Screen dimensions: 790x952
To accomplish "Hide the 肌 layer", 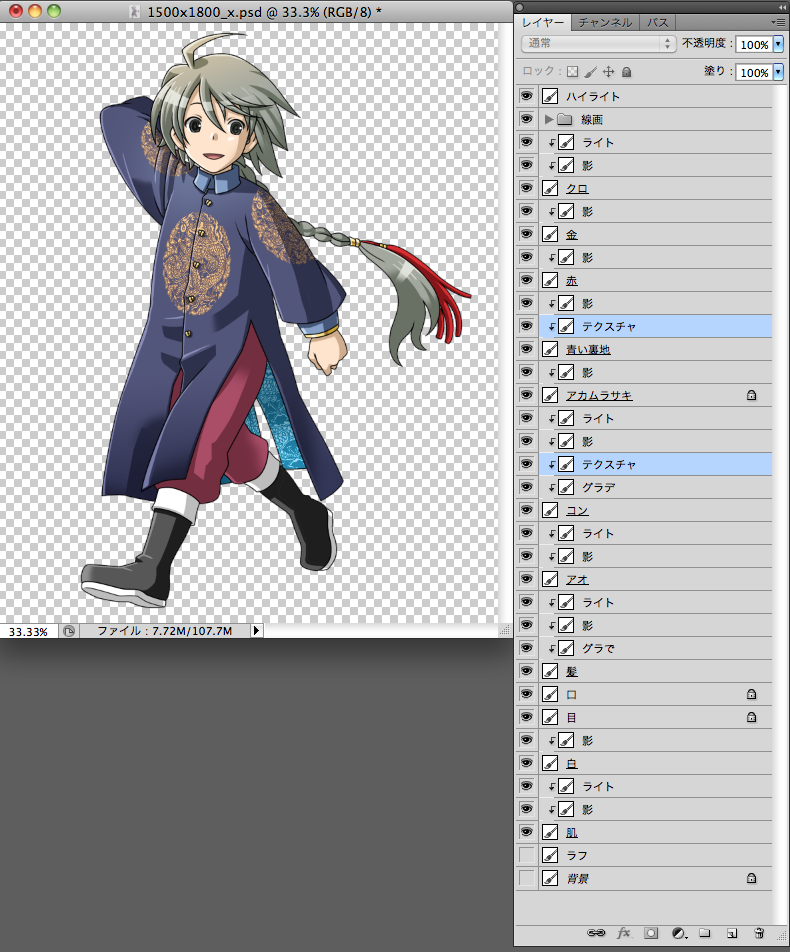I will coord(526,832).
